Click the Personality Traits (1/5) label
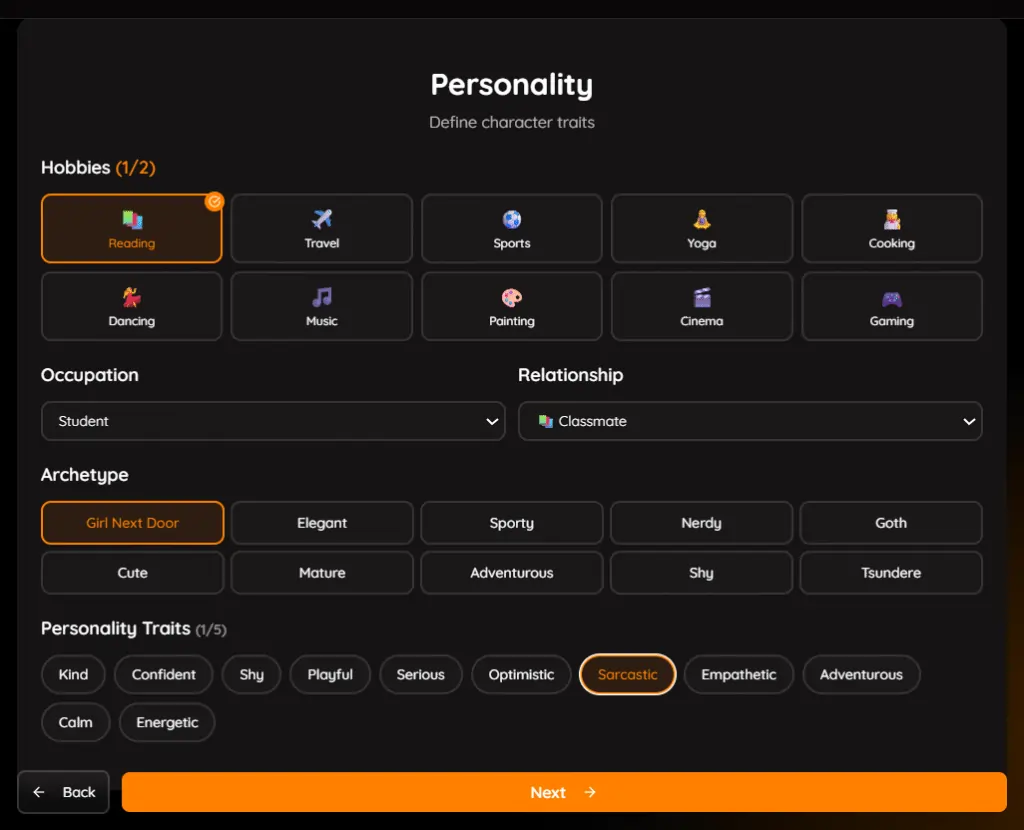The height and width of the screenshot is (830, 1024). click(x=133, y=628)
